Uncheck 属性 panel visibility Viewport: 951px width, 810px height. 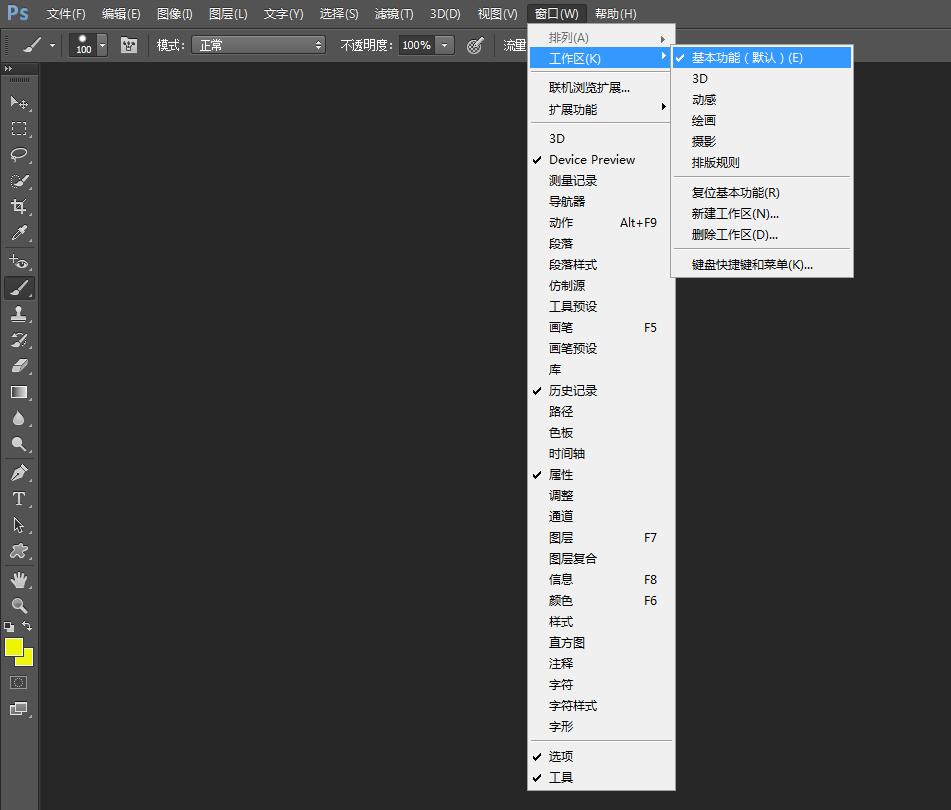point(561,474)
